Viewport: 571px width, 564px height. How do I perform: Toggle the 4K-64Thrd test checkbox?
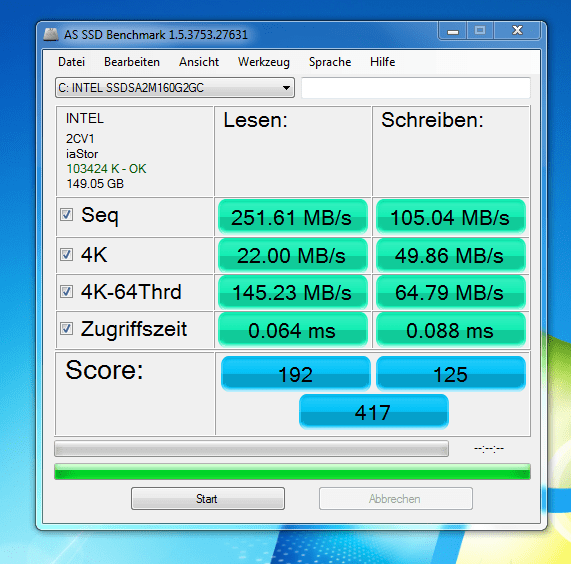66,291
